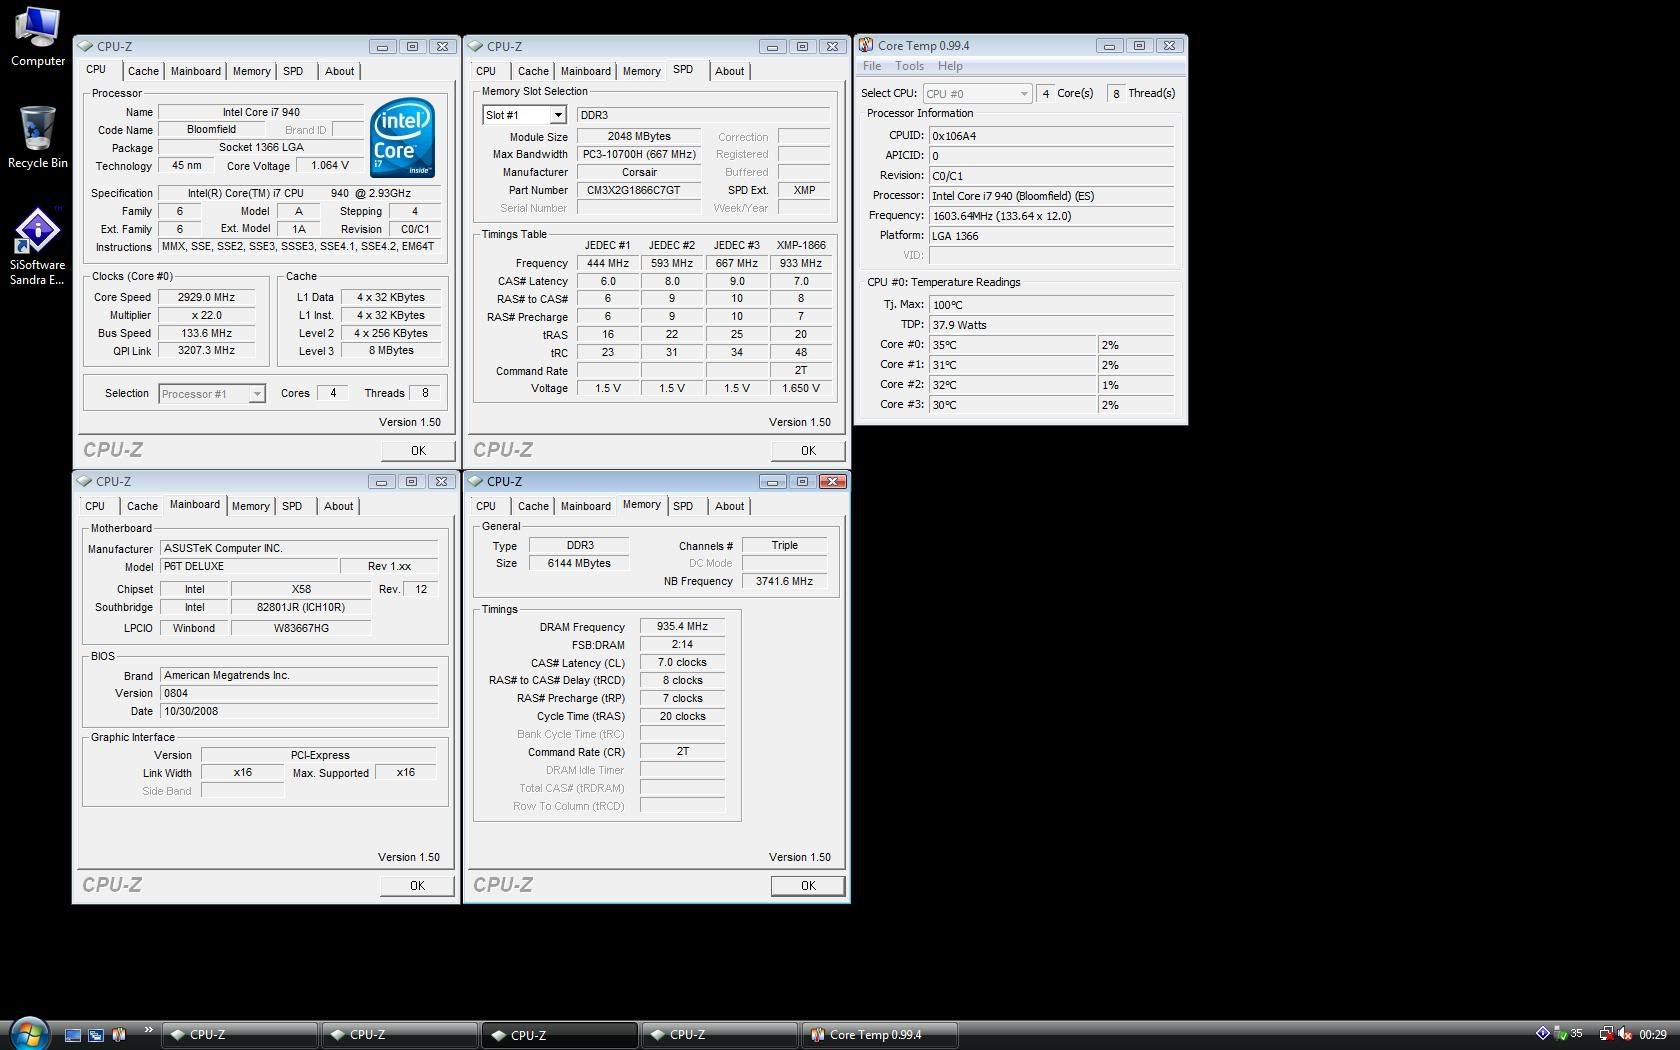Click the Frequency value in Core Temp
Viewport: 1680px width, 1050px height.
1051,216
